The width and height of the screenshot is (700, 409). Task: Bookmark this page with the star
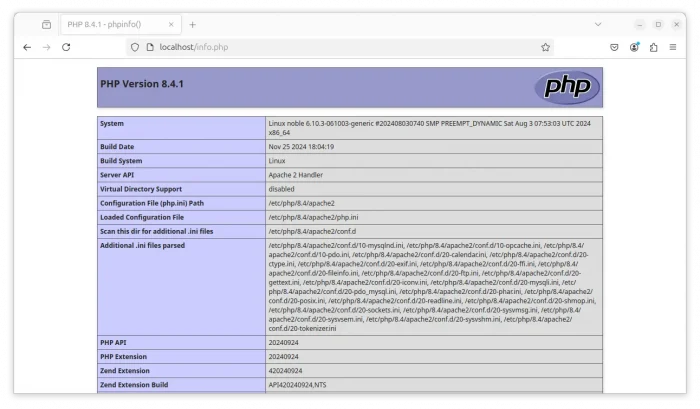tap(545, 47)
